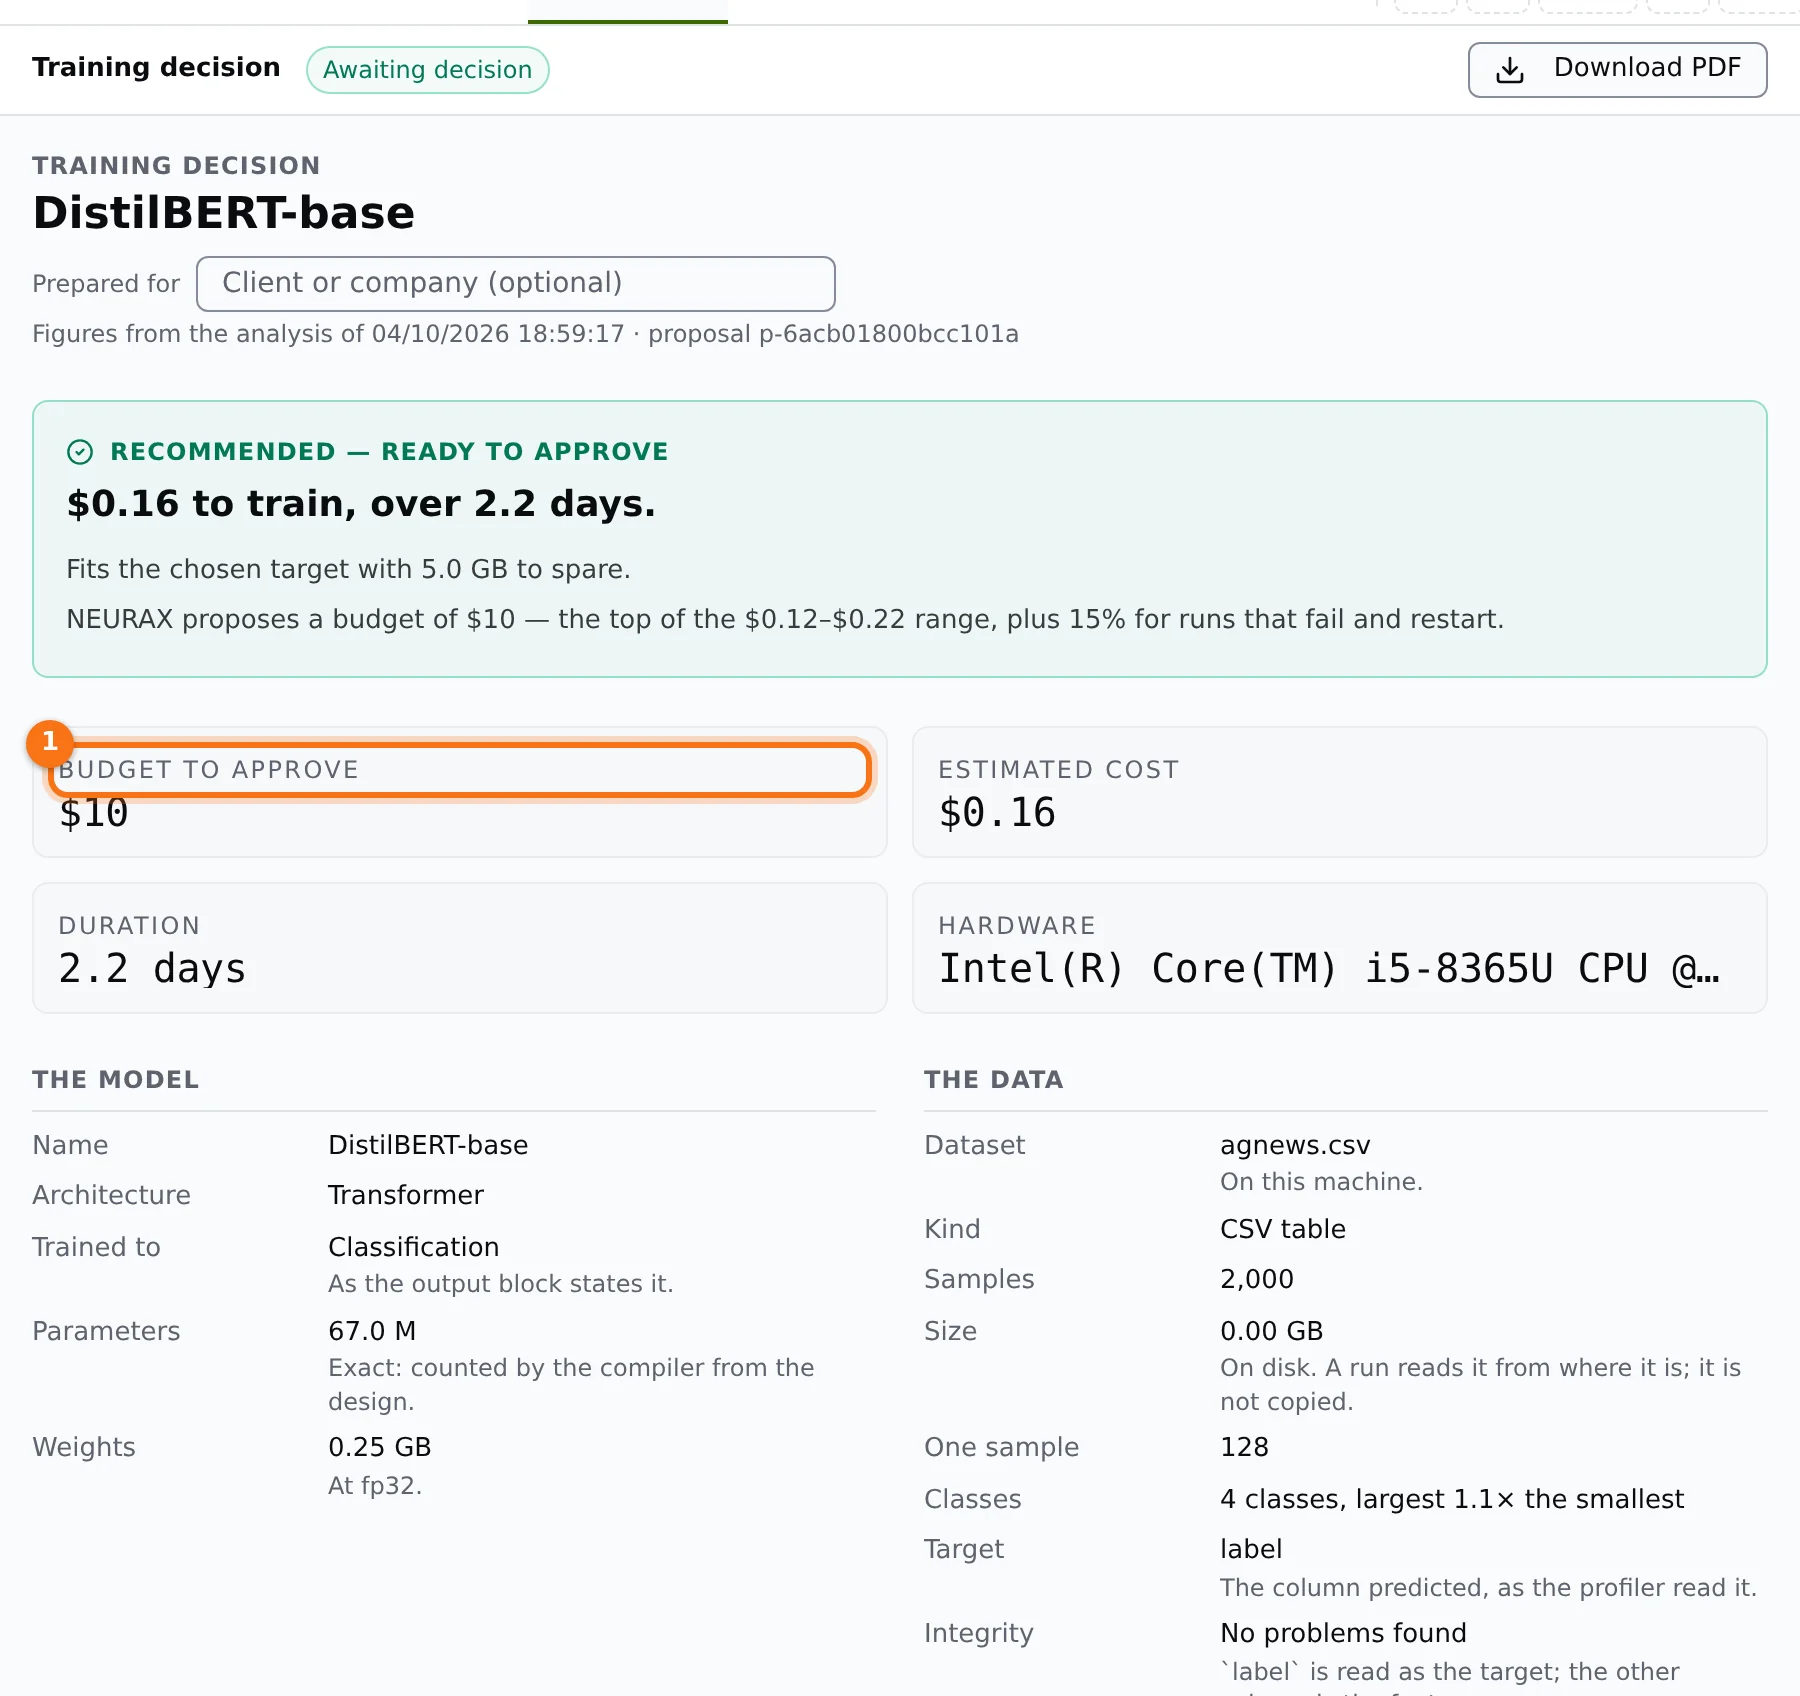Click the 4 classes value text
The width and height of the screenshot is (1800, 1696).
point(1452,1499)
